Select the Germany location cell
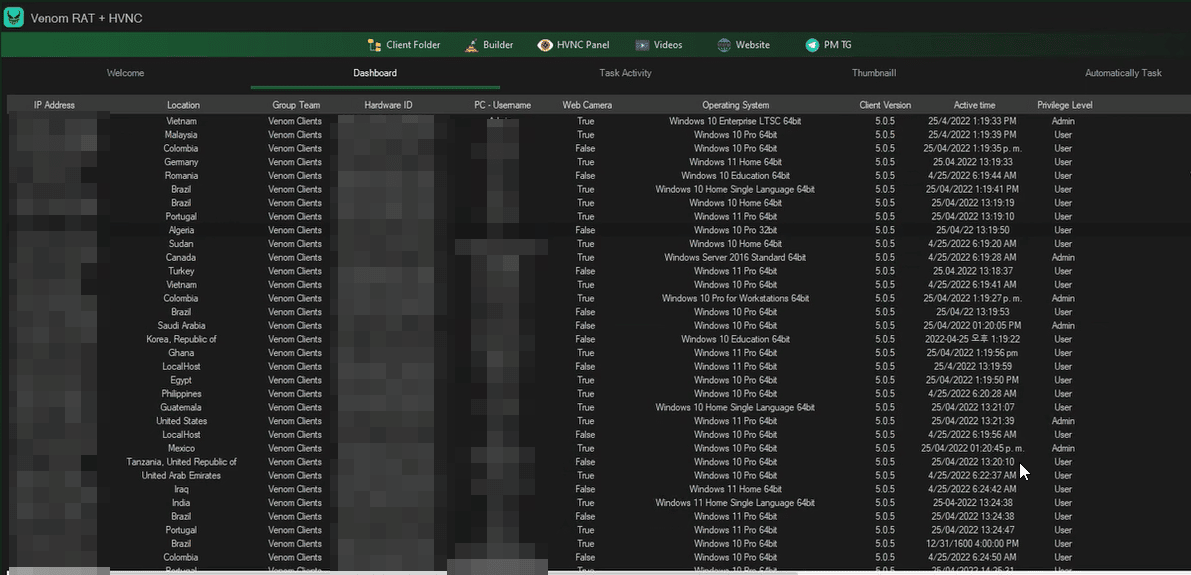 [x=182, y=162]
